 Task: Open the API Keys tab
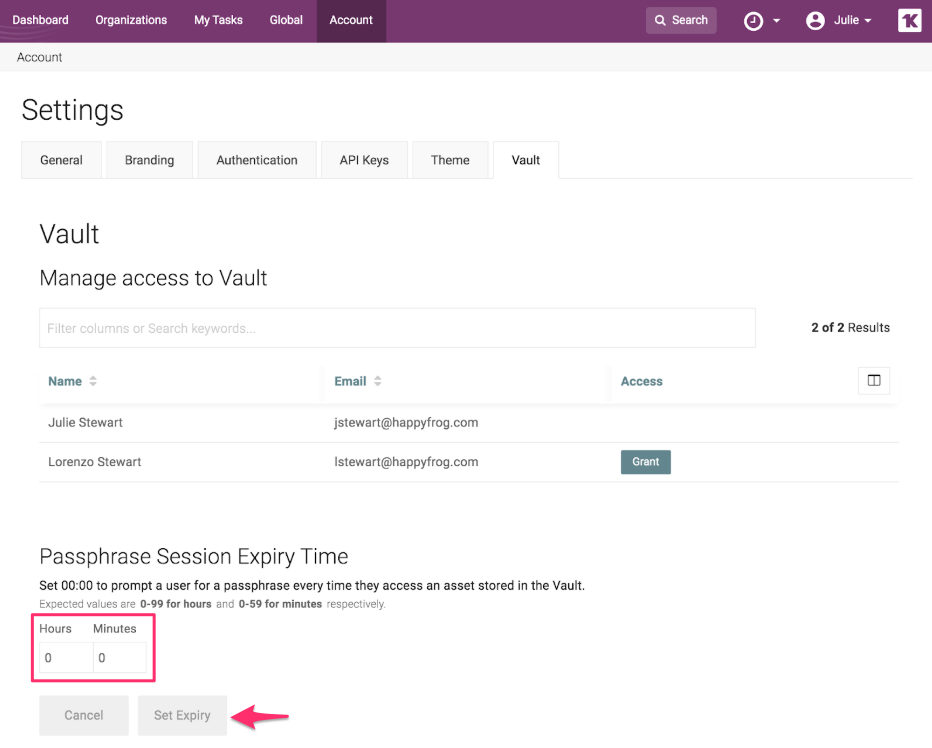point(364,160)
